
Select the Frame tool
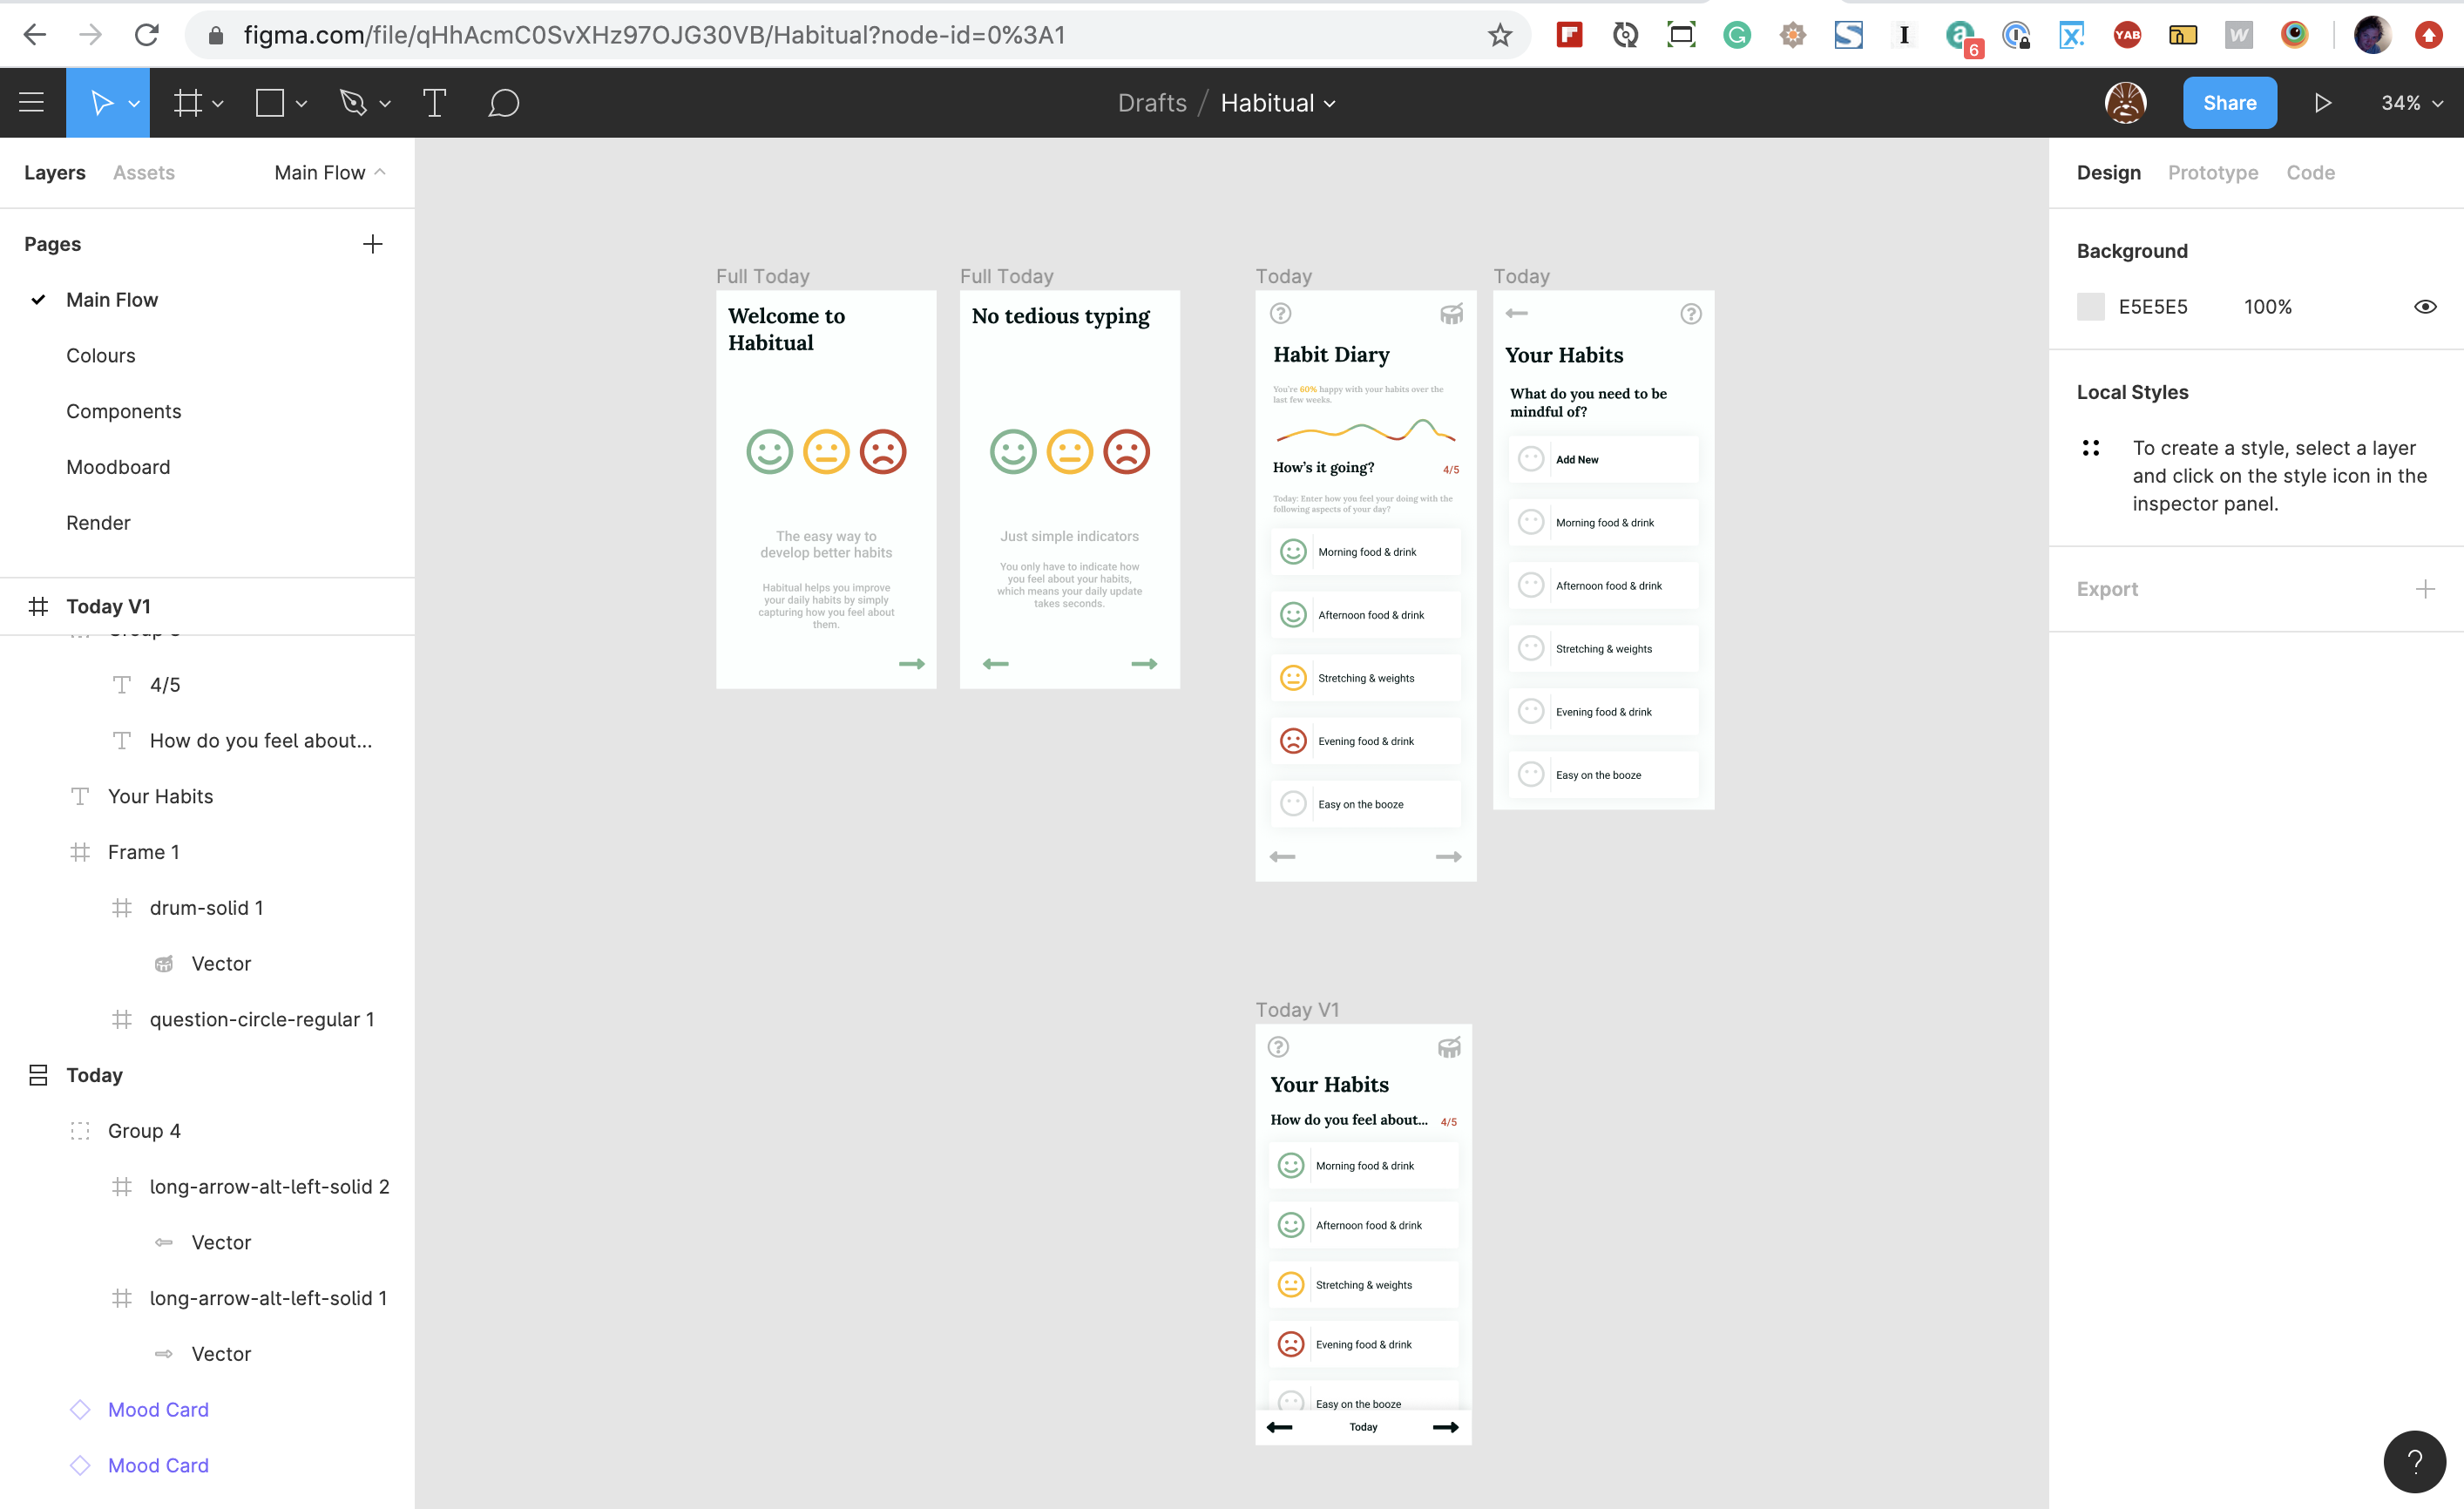point(188,103)
